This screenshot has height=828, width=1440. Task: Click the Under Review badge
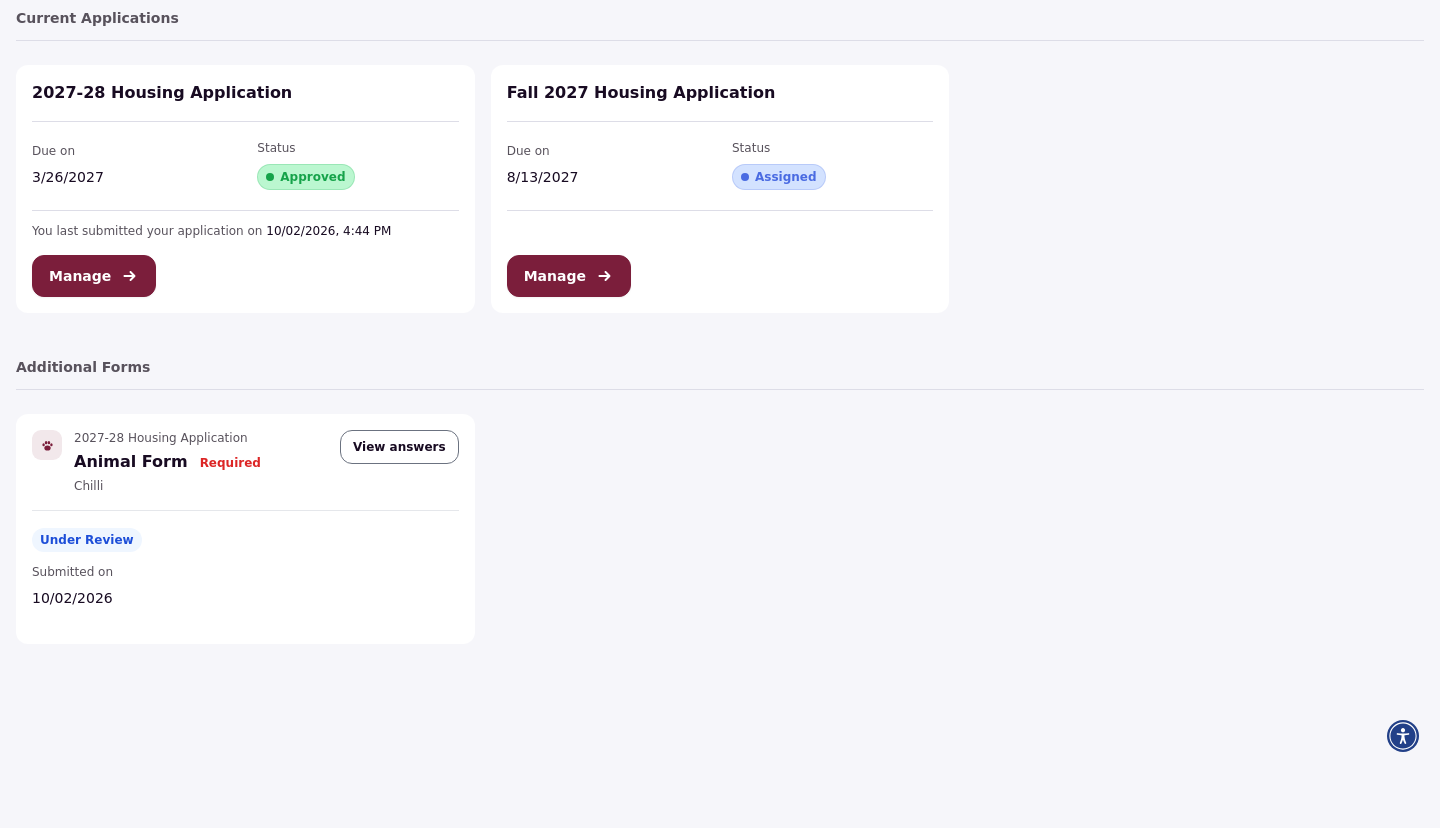tap(87, 540)
